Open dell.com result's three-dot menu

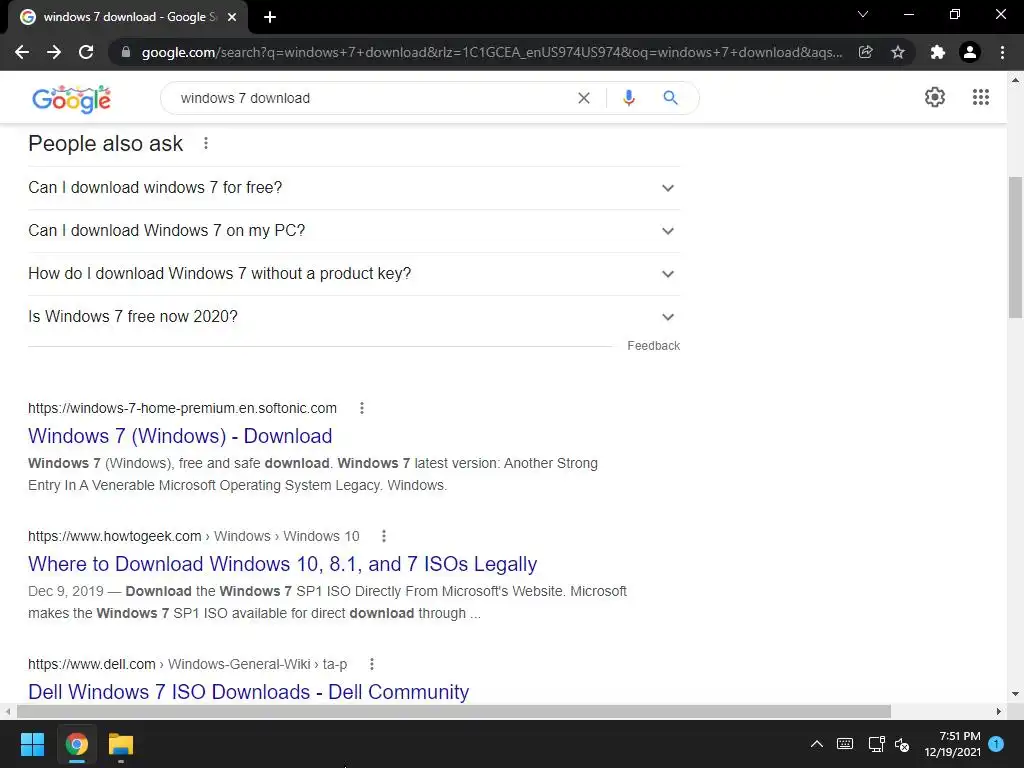[x=372, y=664]
